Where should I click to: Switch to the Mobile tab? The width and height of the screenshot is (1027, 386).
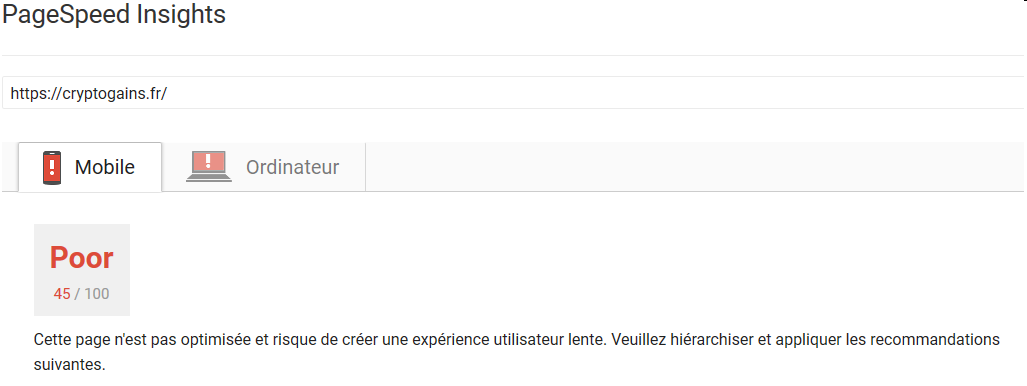point(90,167)
